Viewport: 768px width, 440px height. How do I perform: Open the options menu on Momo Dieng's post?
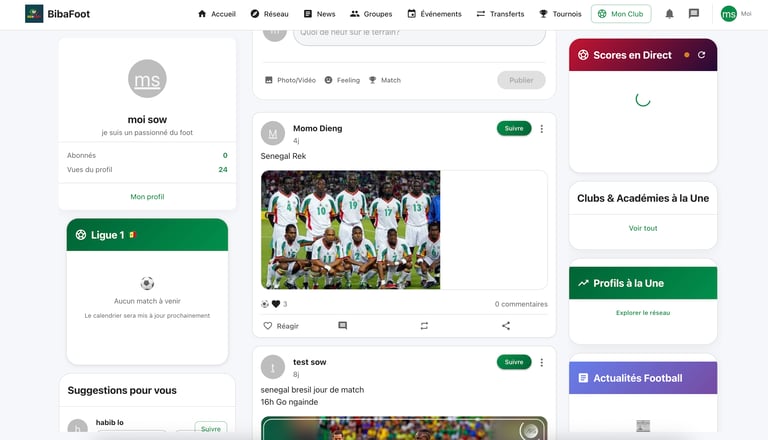(x=541, y=129)
